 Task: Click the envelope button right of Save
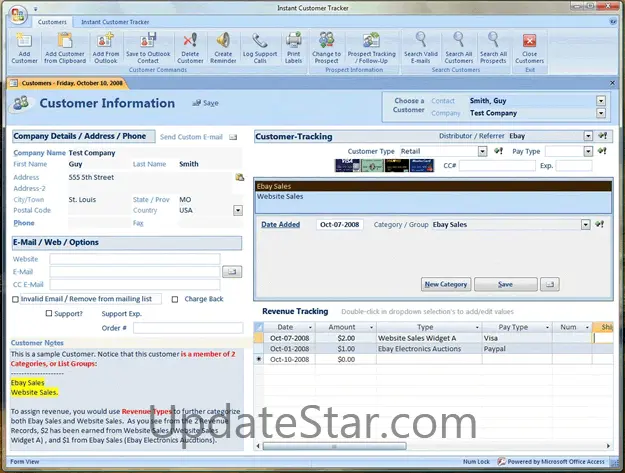coord(550,284)
